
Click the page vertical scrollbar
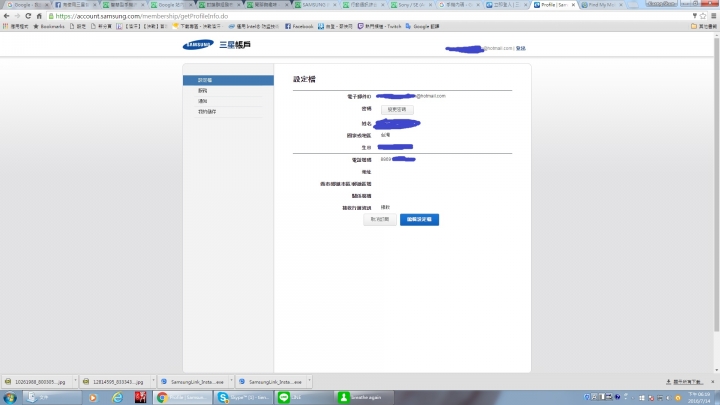click(716, 184)
